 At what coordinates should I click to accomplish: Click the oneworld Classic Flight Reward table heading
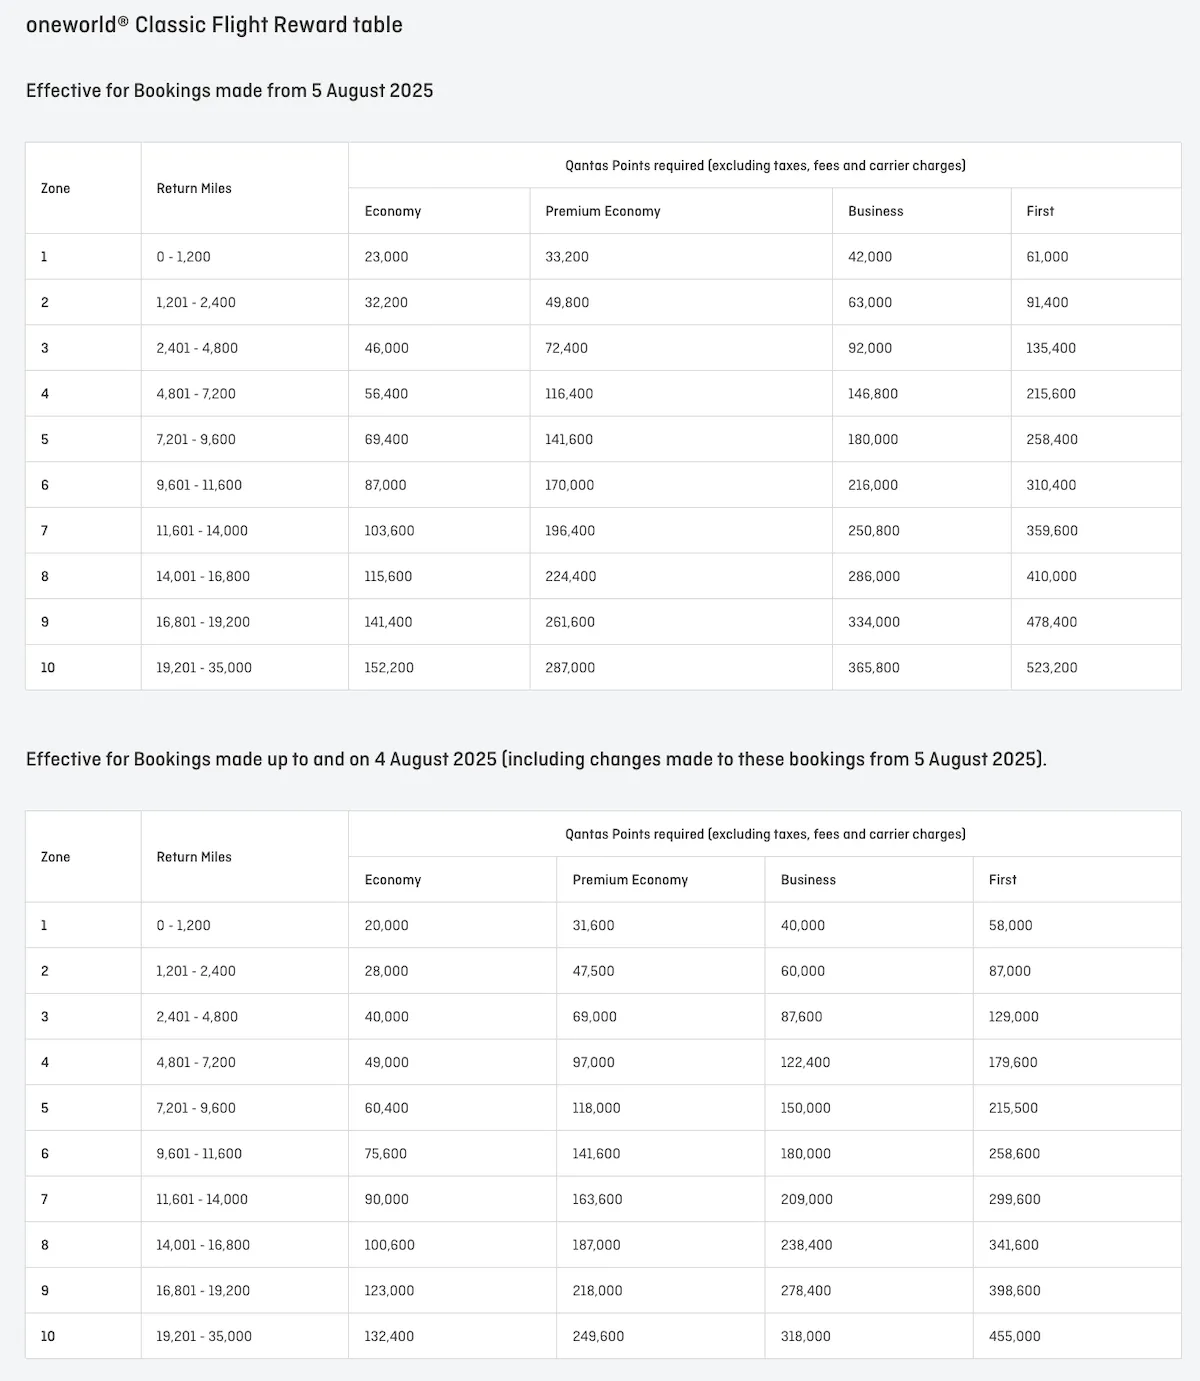(x=214, y=25)
